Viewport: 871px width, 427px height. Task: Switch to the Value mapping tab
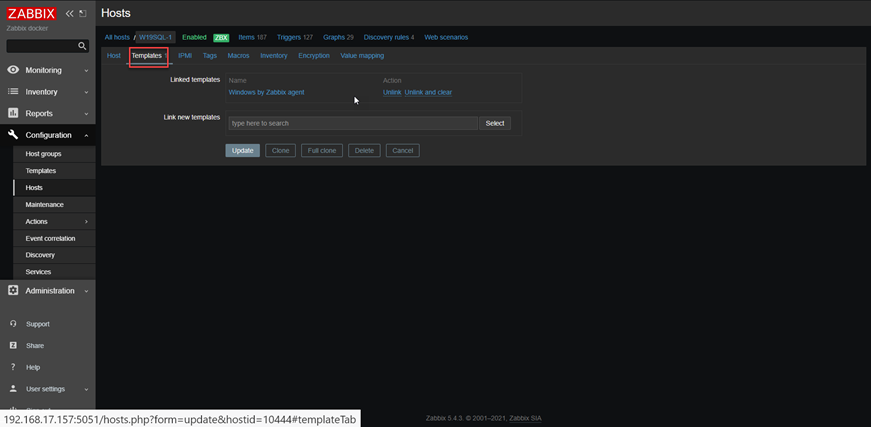coord(362,56)
